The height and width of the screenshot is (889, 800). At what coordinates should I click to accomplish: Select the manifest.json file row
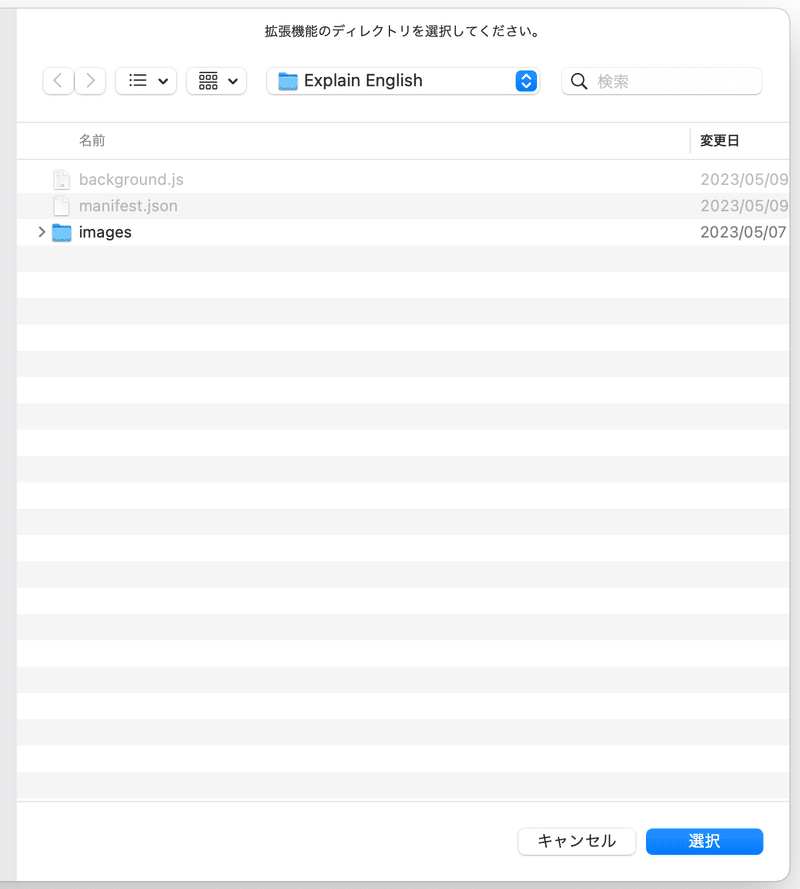point(403,206)
